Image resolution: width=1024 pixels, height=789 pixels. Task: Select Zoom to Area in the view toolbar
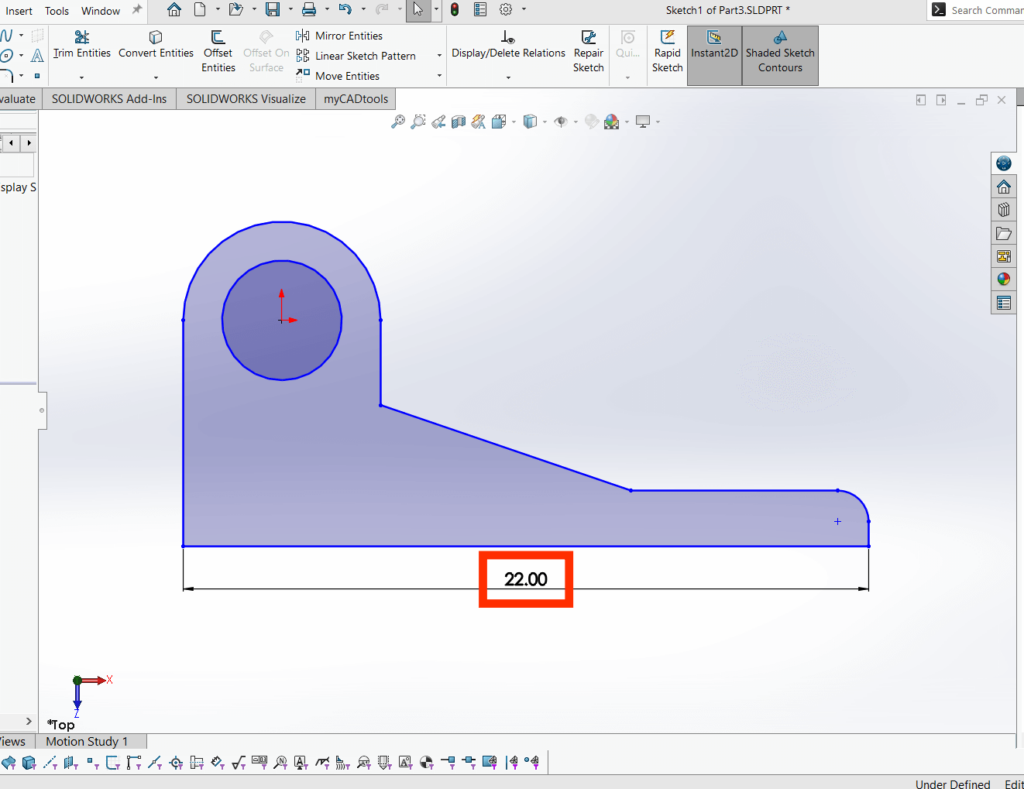[x=417, y=121]
